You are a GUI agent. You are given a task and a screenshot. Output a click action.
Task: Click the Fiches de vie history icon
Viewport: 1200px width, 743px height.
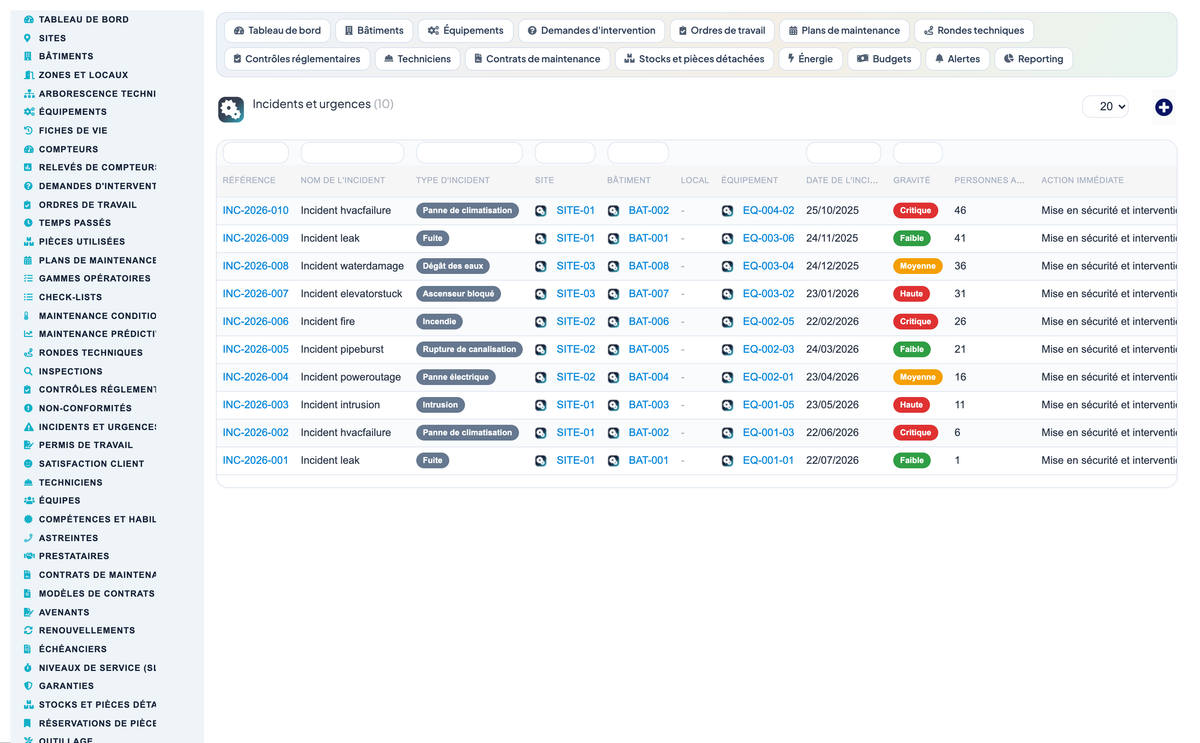[x=28, y=130]
